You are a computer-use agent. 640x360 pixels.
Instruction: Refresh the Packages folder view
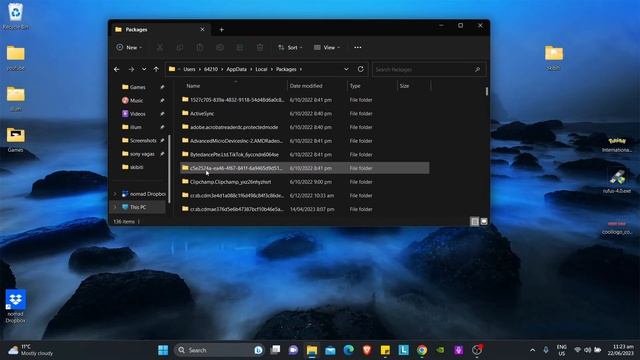360,69
